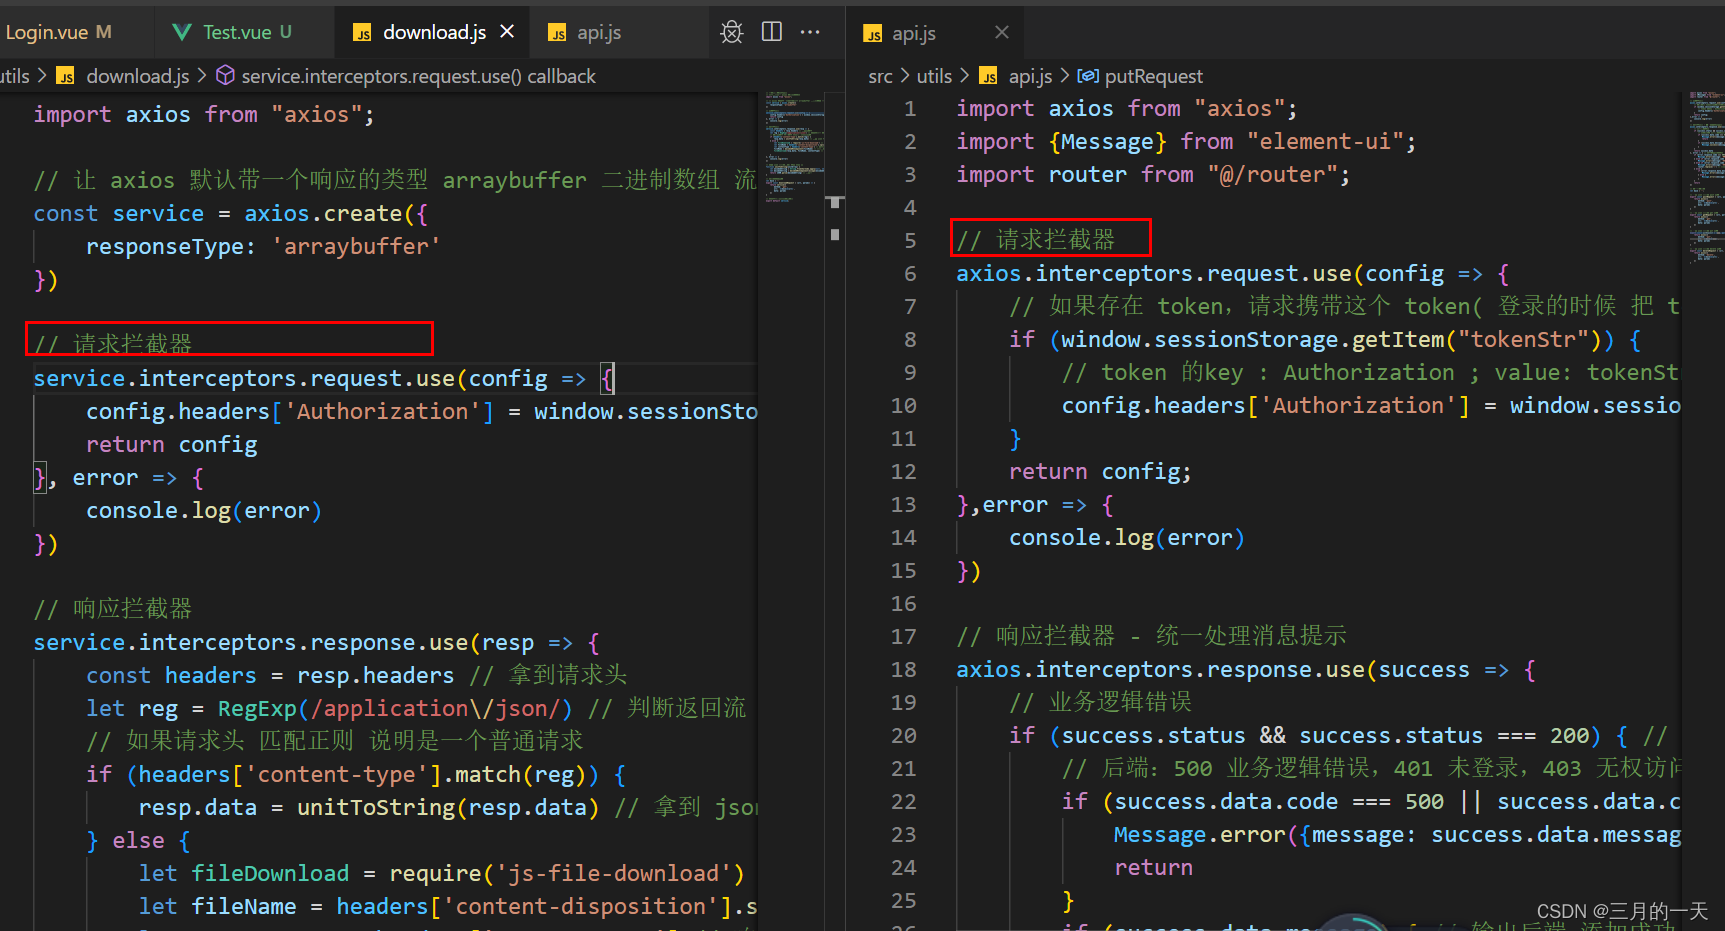Click 'console.log(error)' in download.js
The height and width of the screenshot is (931, 1725).
tap(204, 510)
